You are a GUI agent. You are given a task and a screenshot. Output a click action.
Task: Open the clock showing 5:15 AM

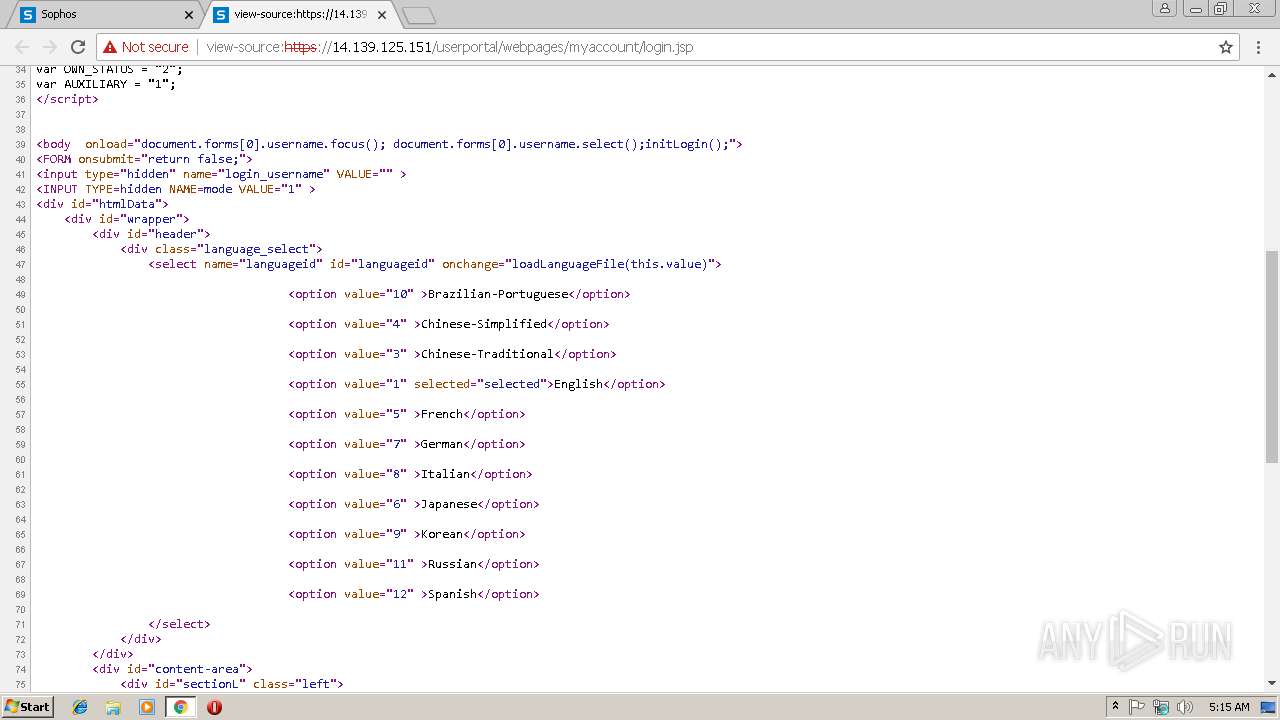(1229, 707)
